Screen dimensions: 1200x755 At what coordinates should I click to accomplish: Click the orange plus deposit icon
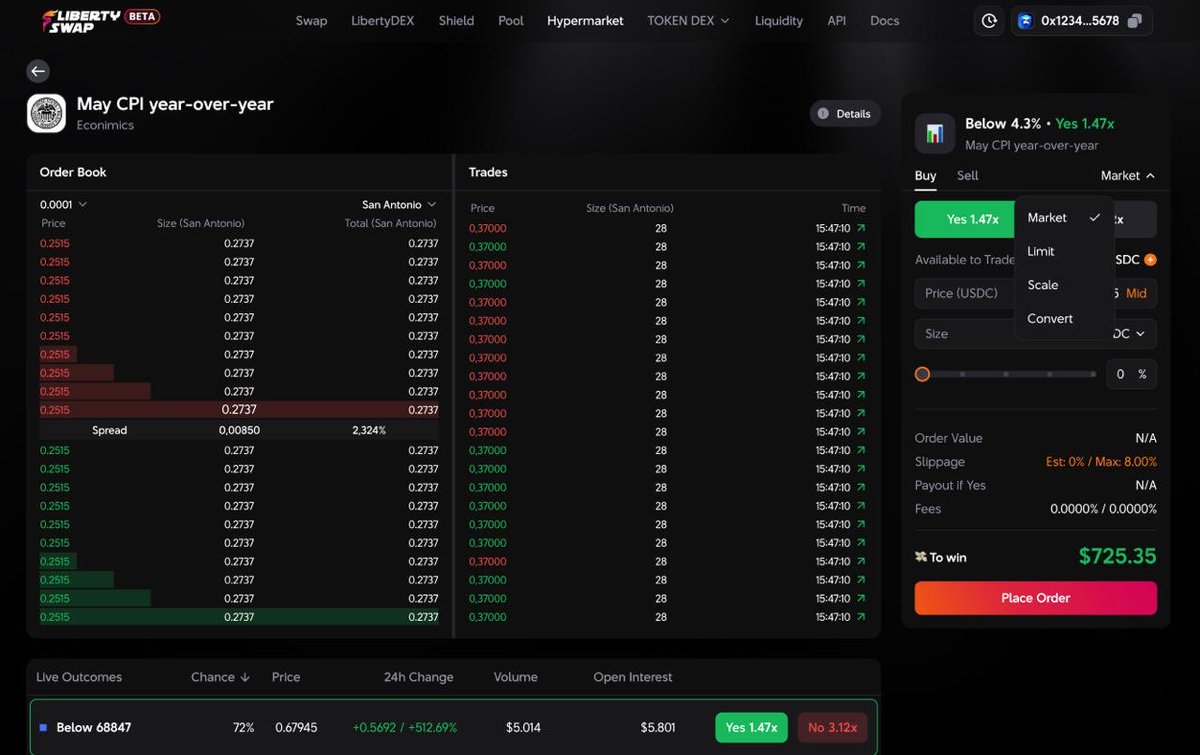(1150, 260)
